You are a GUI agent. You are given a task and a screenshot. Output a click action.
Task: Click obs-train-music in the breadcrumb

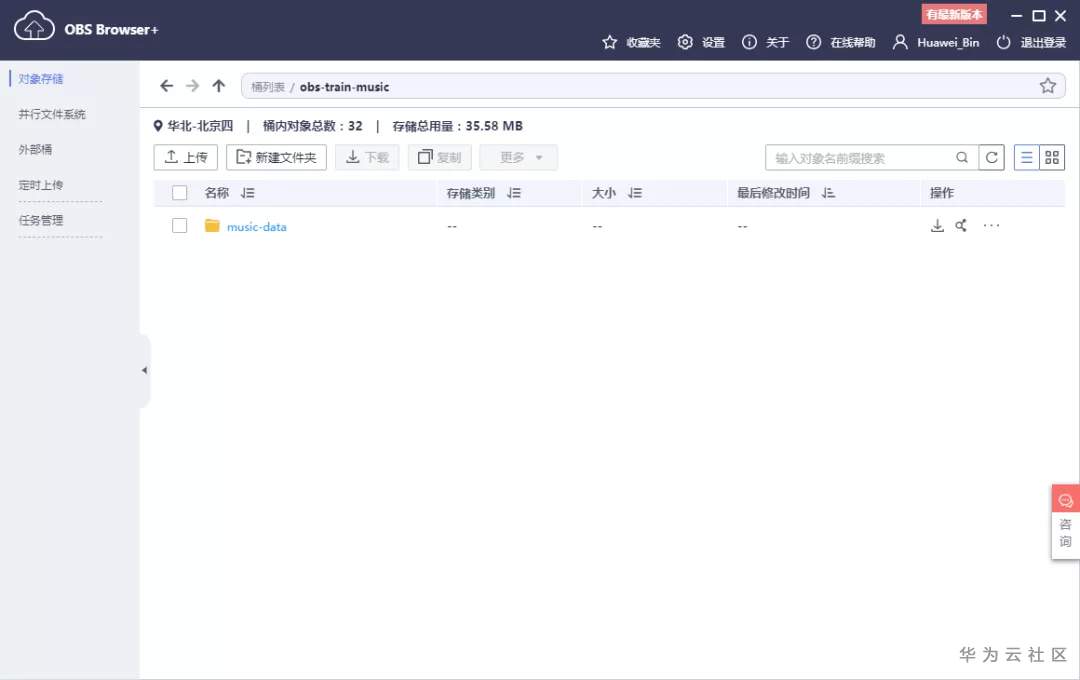344,87
